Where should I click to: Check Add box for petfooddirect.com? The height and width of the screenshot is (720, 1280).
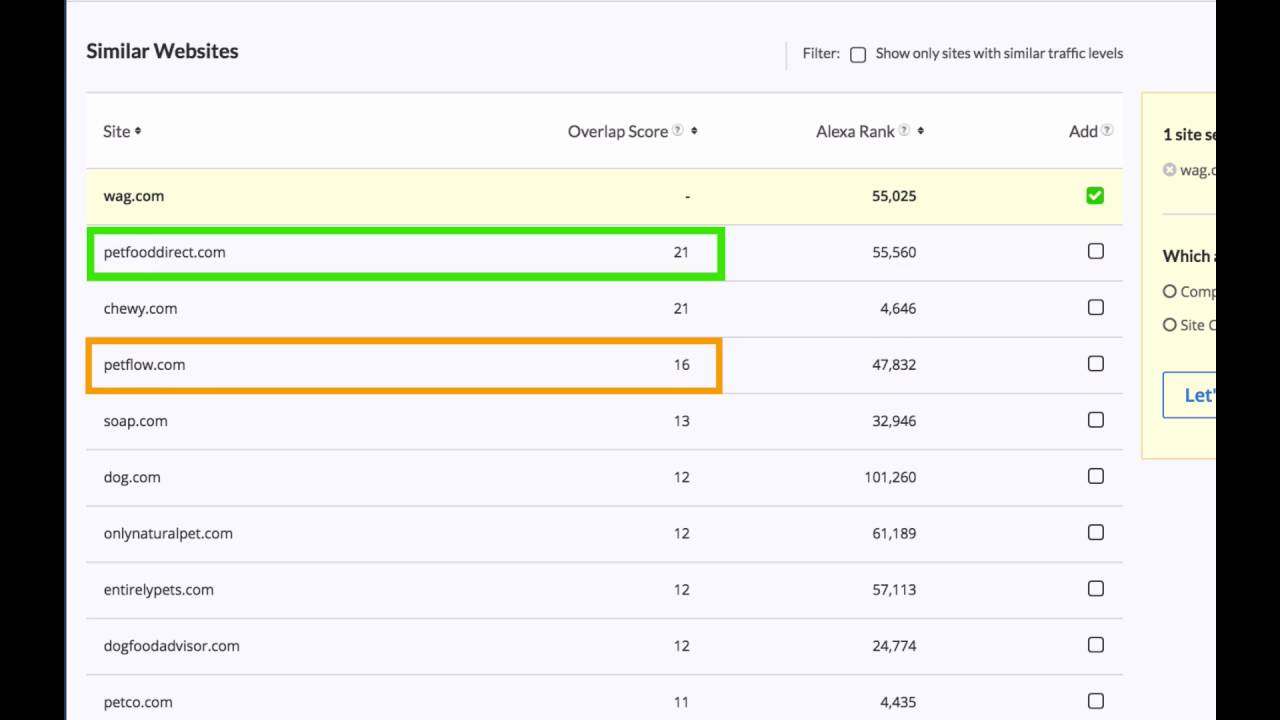[x=1096, y=251]
